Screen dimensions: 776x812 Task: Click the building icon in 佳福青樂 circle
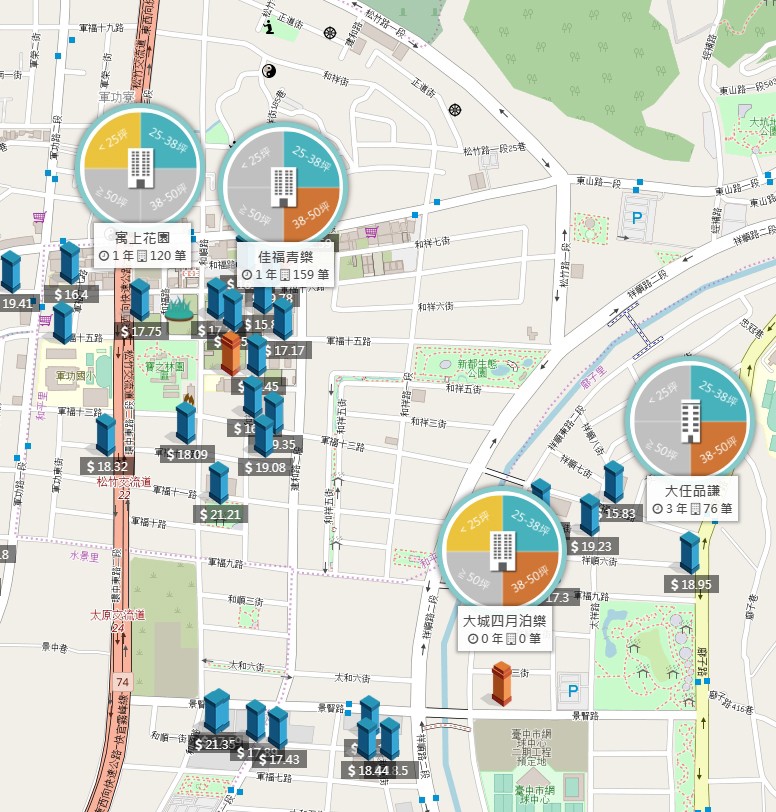283,187
